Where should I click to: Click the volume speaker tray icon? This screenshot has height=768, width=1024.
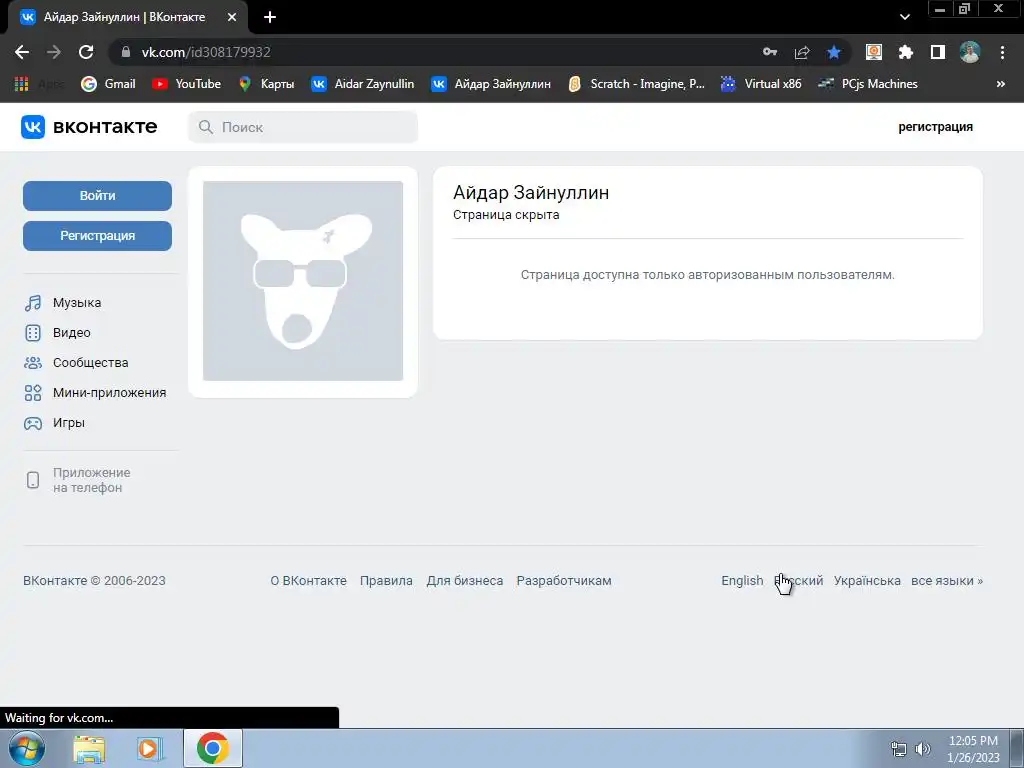(923, 749)
